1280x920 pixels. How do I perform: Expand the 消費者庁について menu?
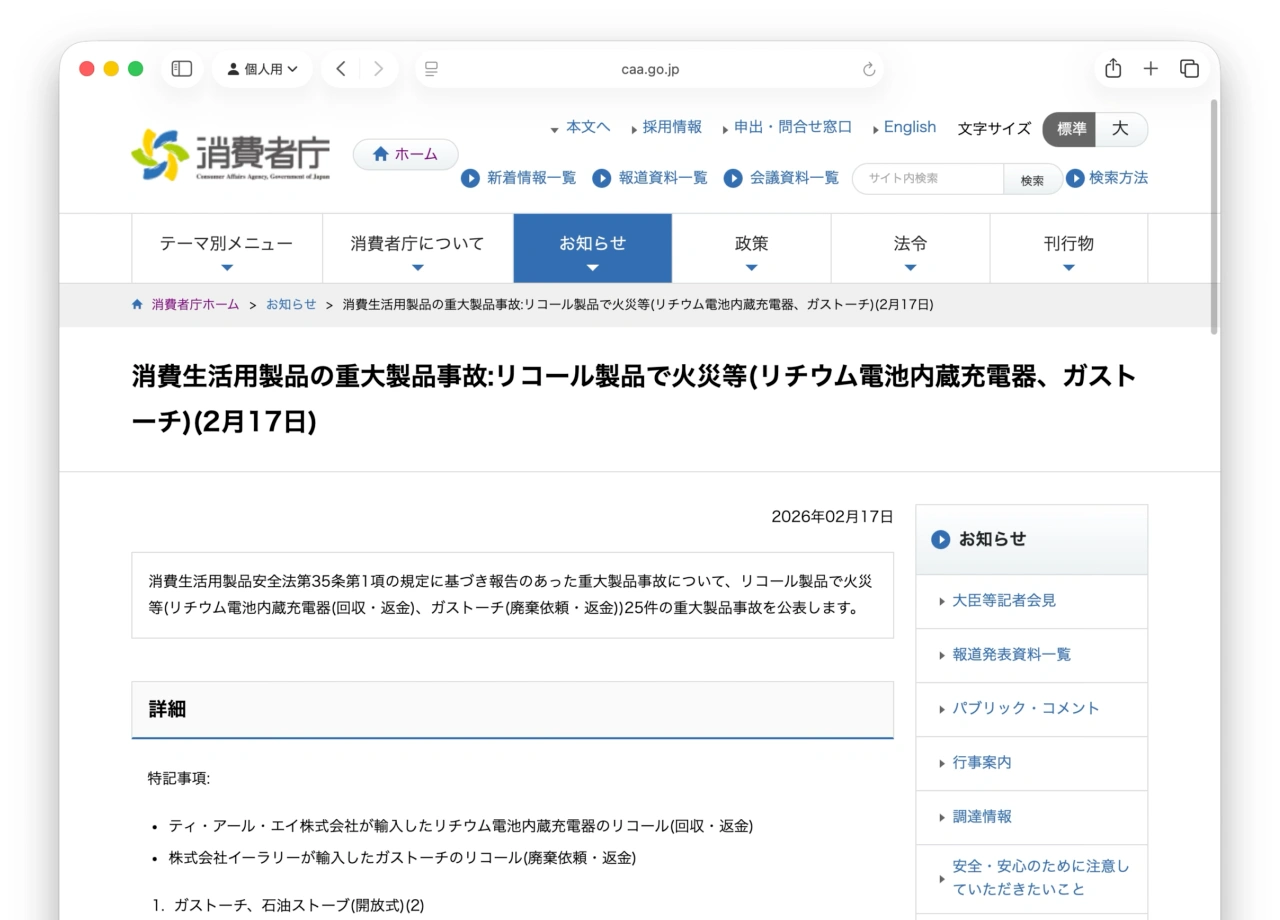click(x=417, y=248)
